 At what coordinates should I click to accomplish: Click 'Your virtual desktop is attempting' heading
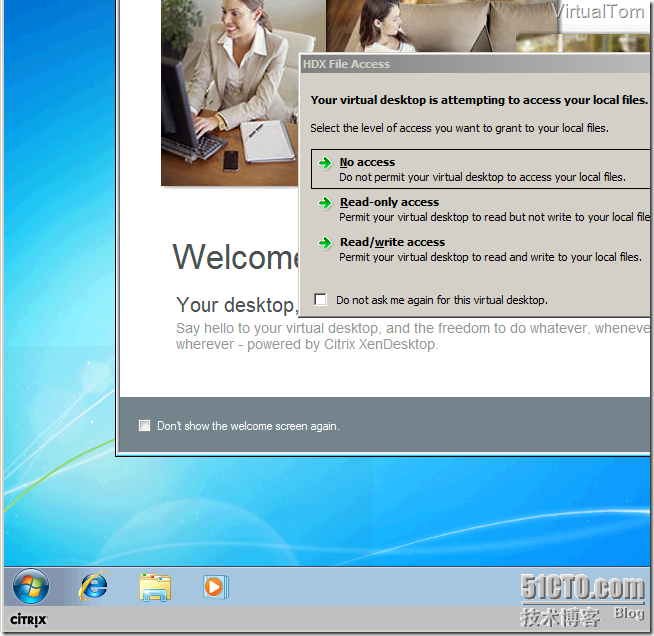click(x=479, y=100)
